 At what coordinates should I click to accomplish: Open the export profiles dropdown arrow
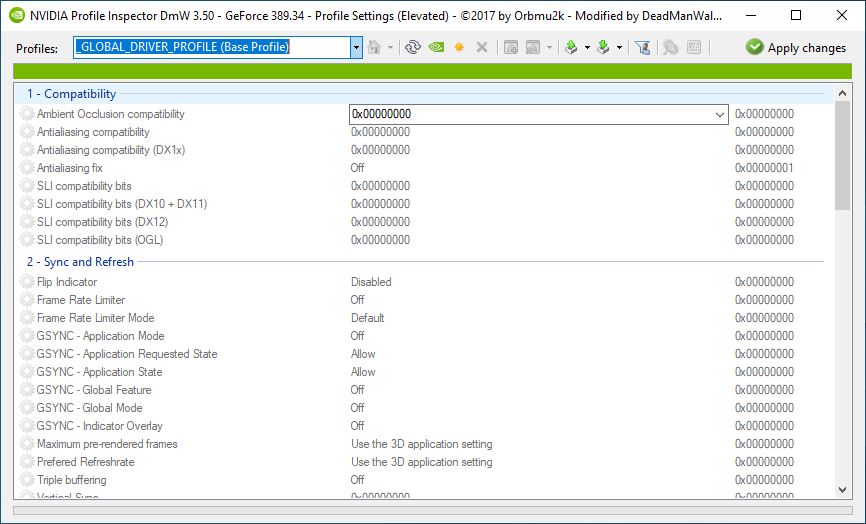587,47
